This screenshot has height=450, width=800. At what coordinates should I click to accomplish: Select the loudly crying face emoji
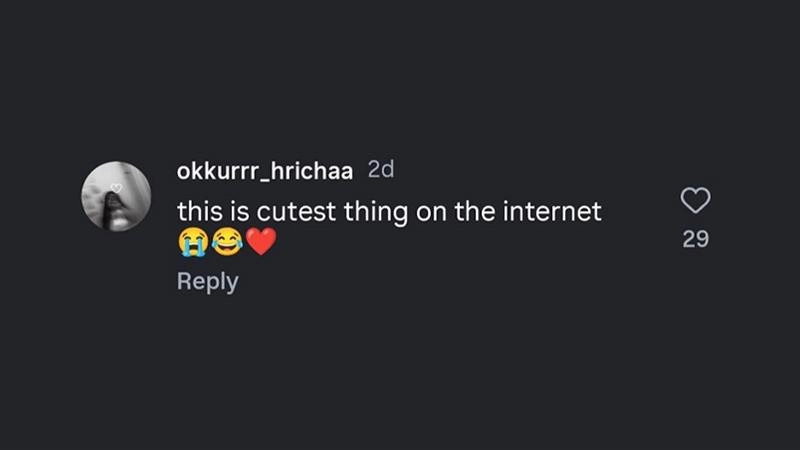tap(192, 241)
